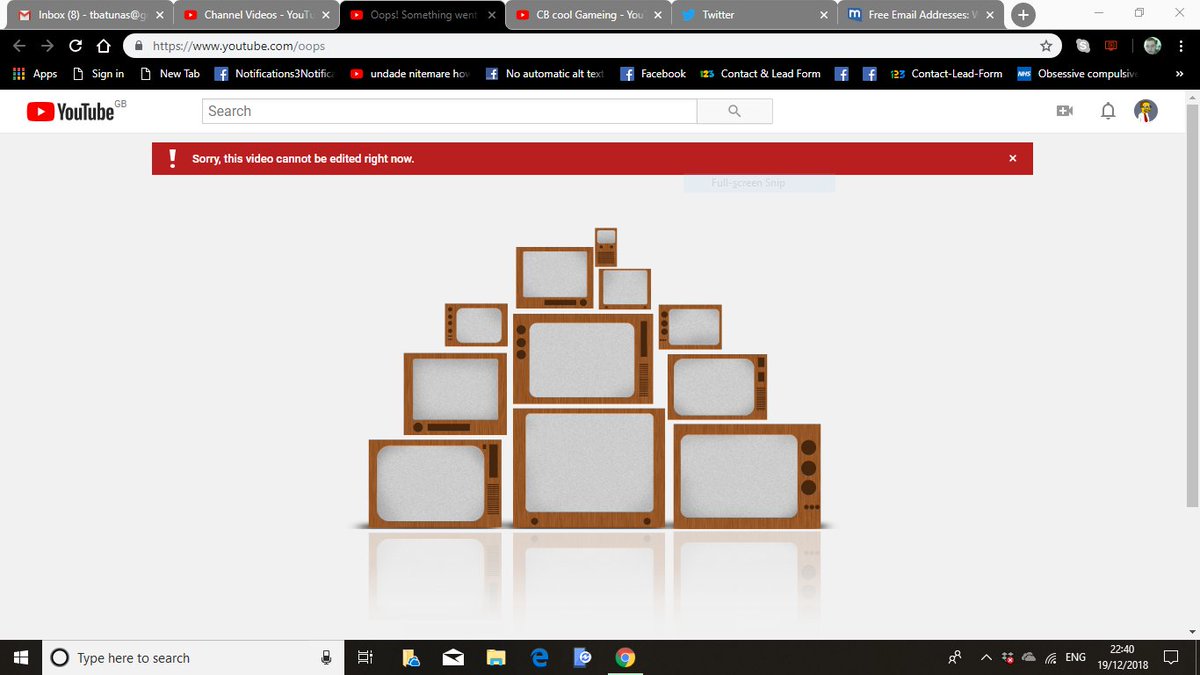This screenshot has width=1200, height=675.
Task: Switch to the Channel Videos tab
Action: click(255, 15)
